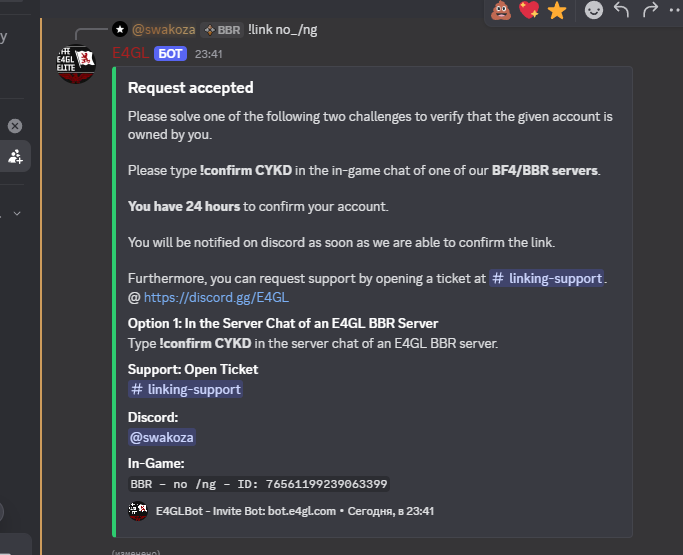Open the discord.gg/E4GL invite link
Screen dimensions: 683x555
pyautogui.click(x=216, y=297)
